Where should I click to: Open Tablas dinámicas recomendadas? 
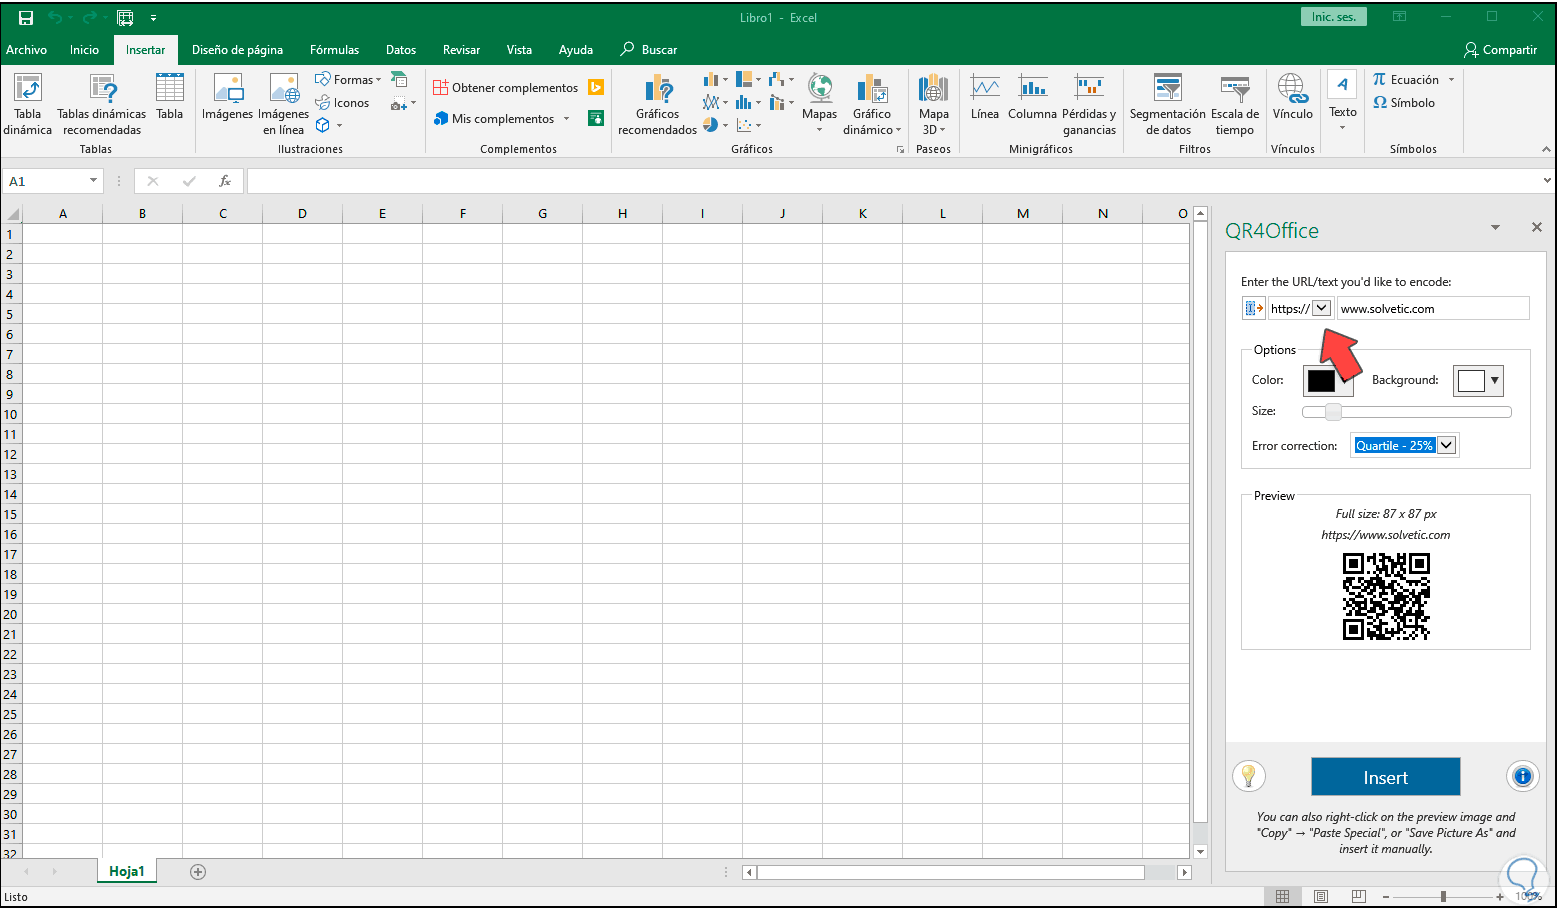tap(102, 104)
